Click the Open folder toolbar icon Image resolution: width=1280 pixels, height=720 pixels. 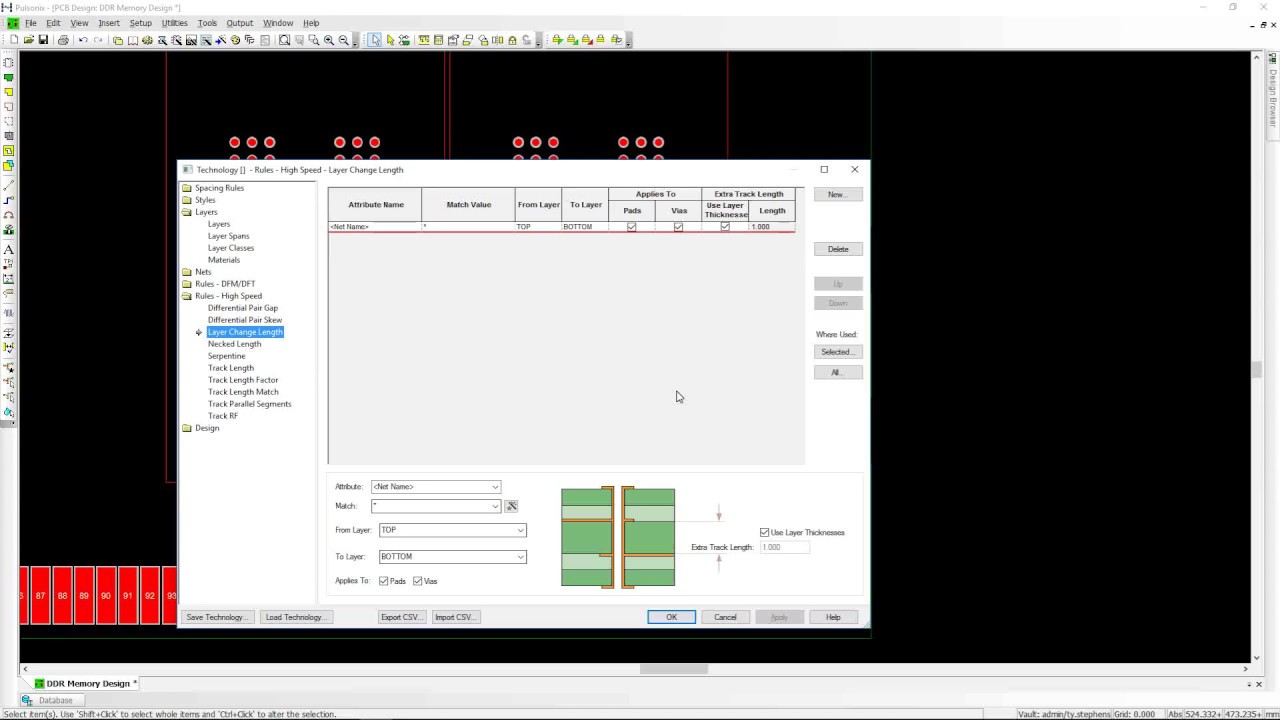tap(28, 40)
